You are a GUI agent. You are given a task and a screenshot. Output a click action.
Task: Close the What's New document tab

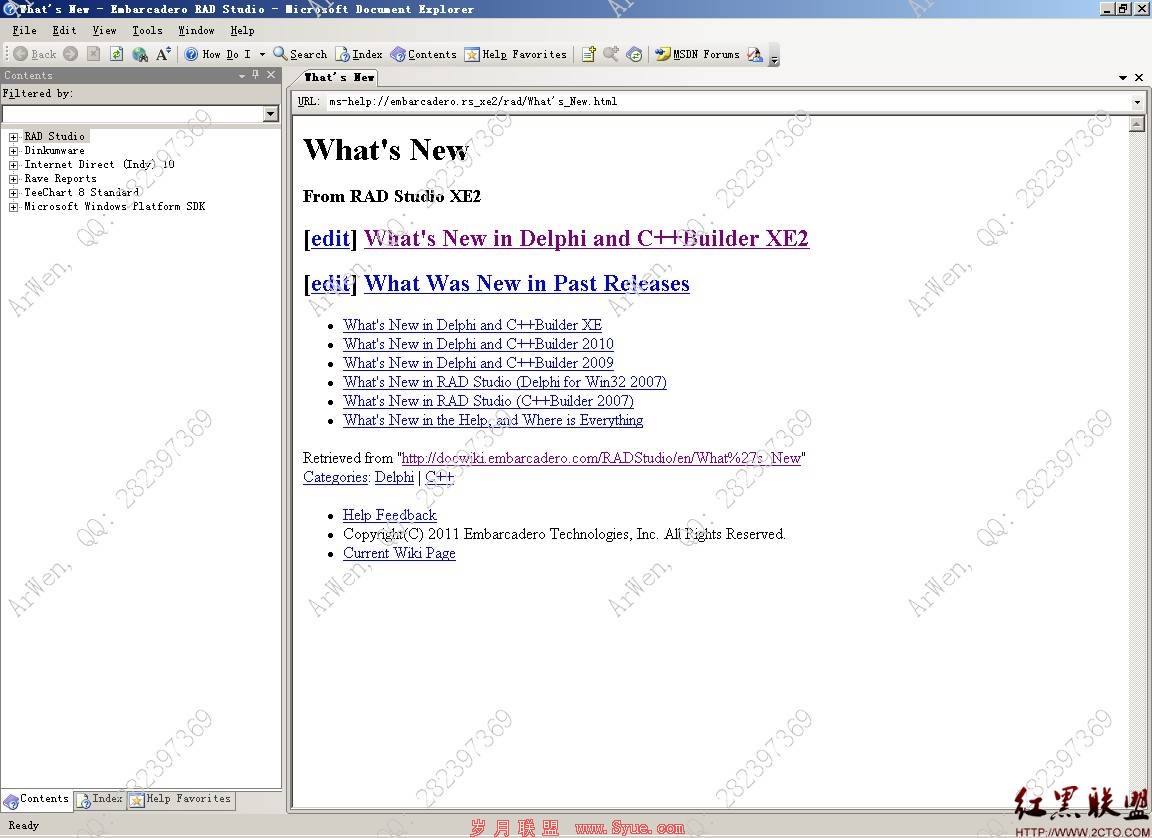[x=1139, y=77]
